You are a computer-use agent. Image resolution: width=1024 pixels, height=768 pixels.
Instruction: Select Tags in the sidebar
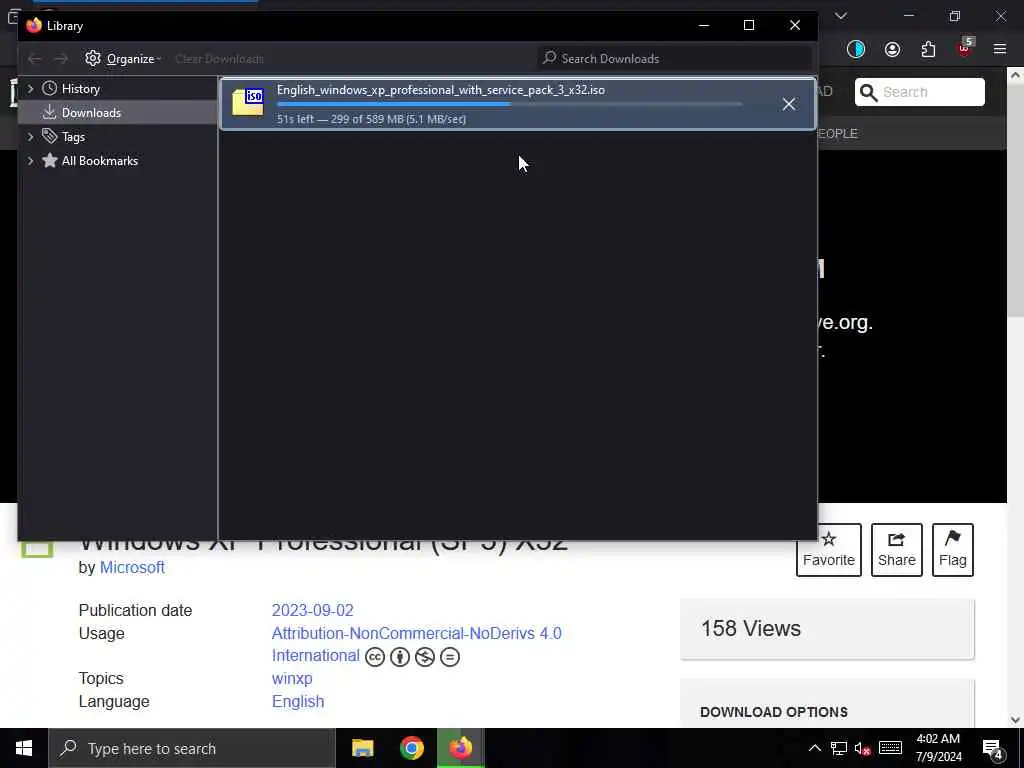coord(73,136)
